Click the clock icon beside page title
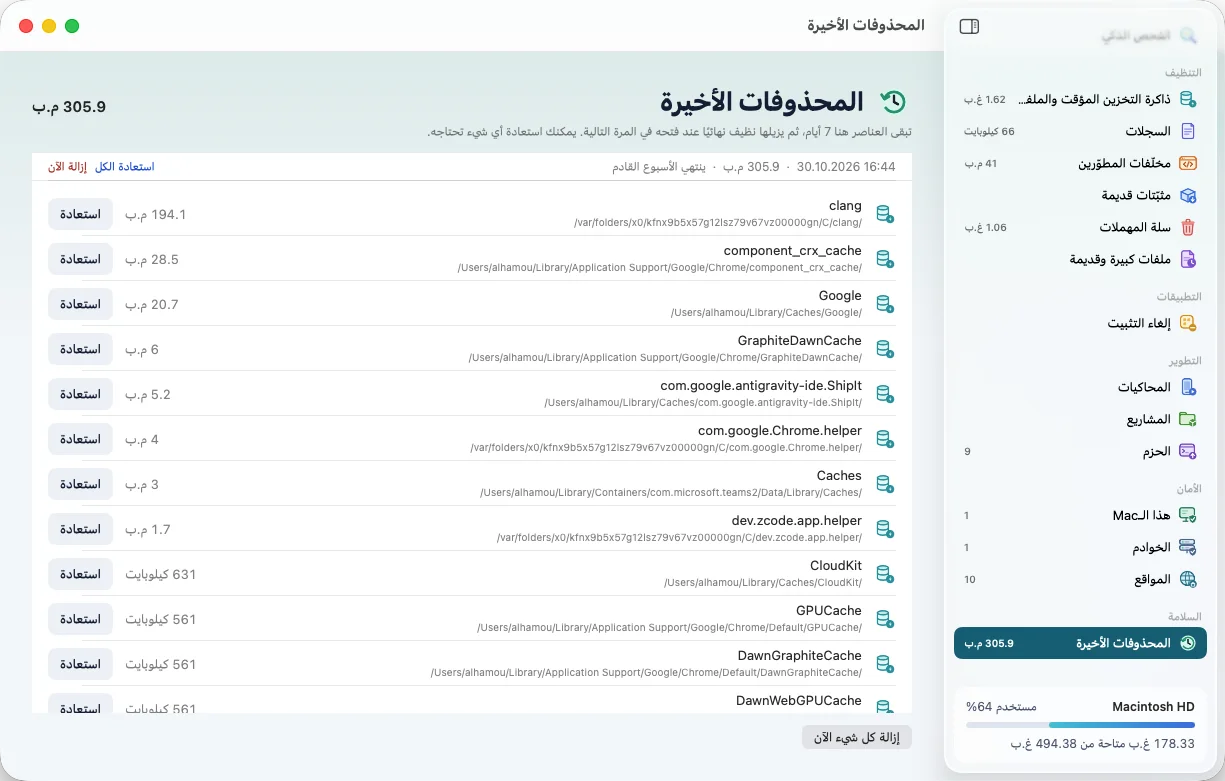 892,101
